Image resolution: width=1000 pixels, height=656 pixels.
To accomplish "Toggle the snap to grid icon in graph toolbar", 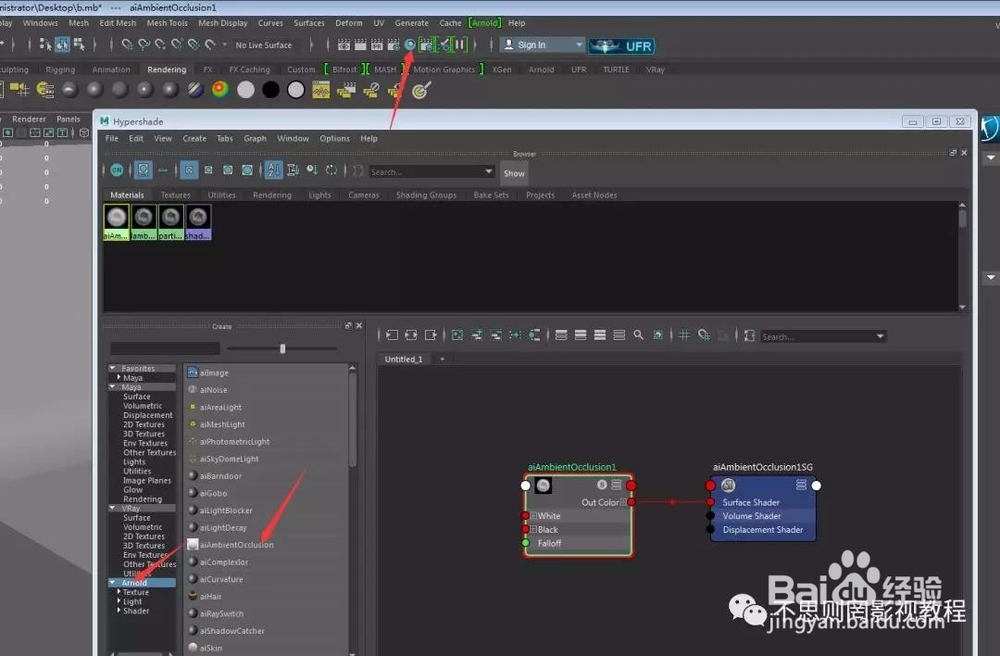I will coord(704,335).
